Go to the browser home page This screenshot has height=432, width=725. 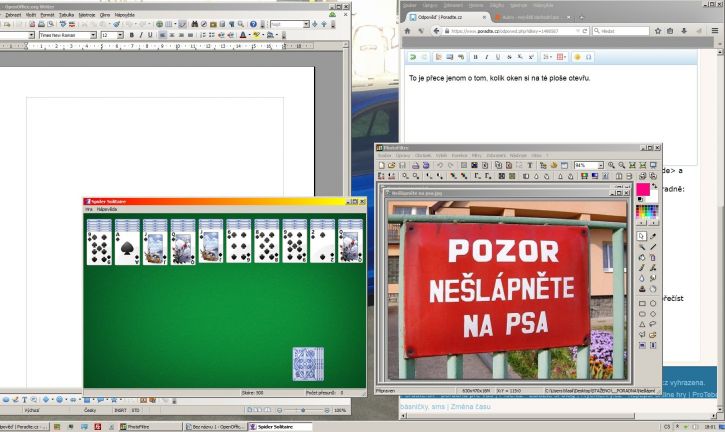[407, 31]
